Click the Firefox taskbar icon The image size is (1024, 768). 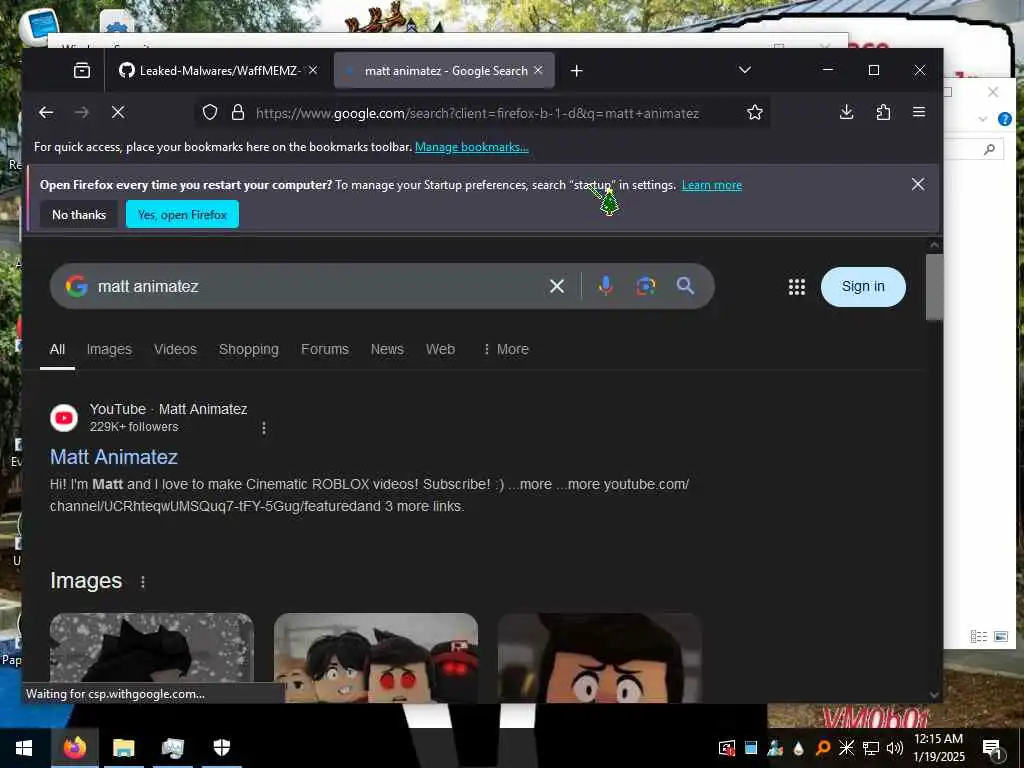(74, 748)
